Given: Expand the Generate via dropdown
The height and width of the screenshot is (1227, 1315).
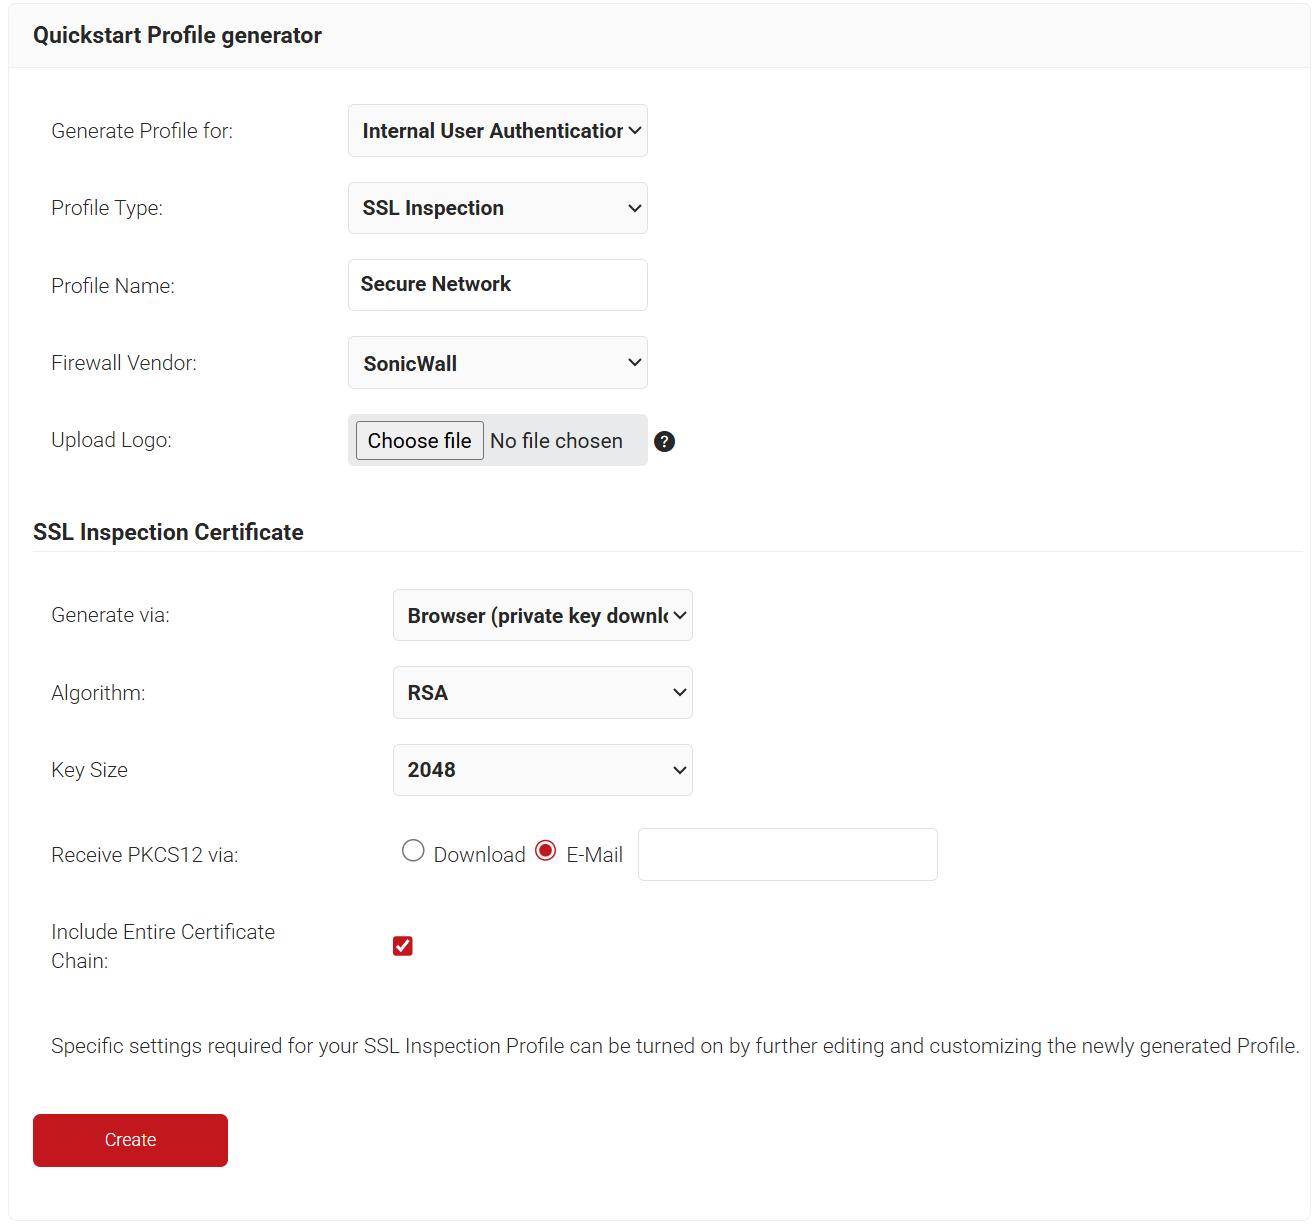Looking at the screenshot, I should pos(542,616).
